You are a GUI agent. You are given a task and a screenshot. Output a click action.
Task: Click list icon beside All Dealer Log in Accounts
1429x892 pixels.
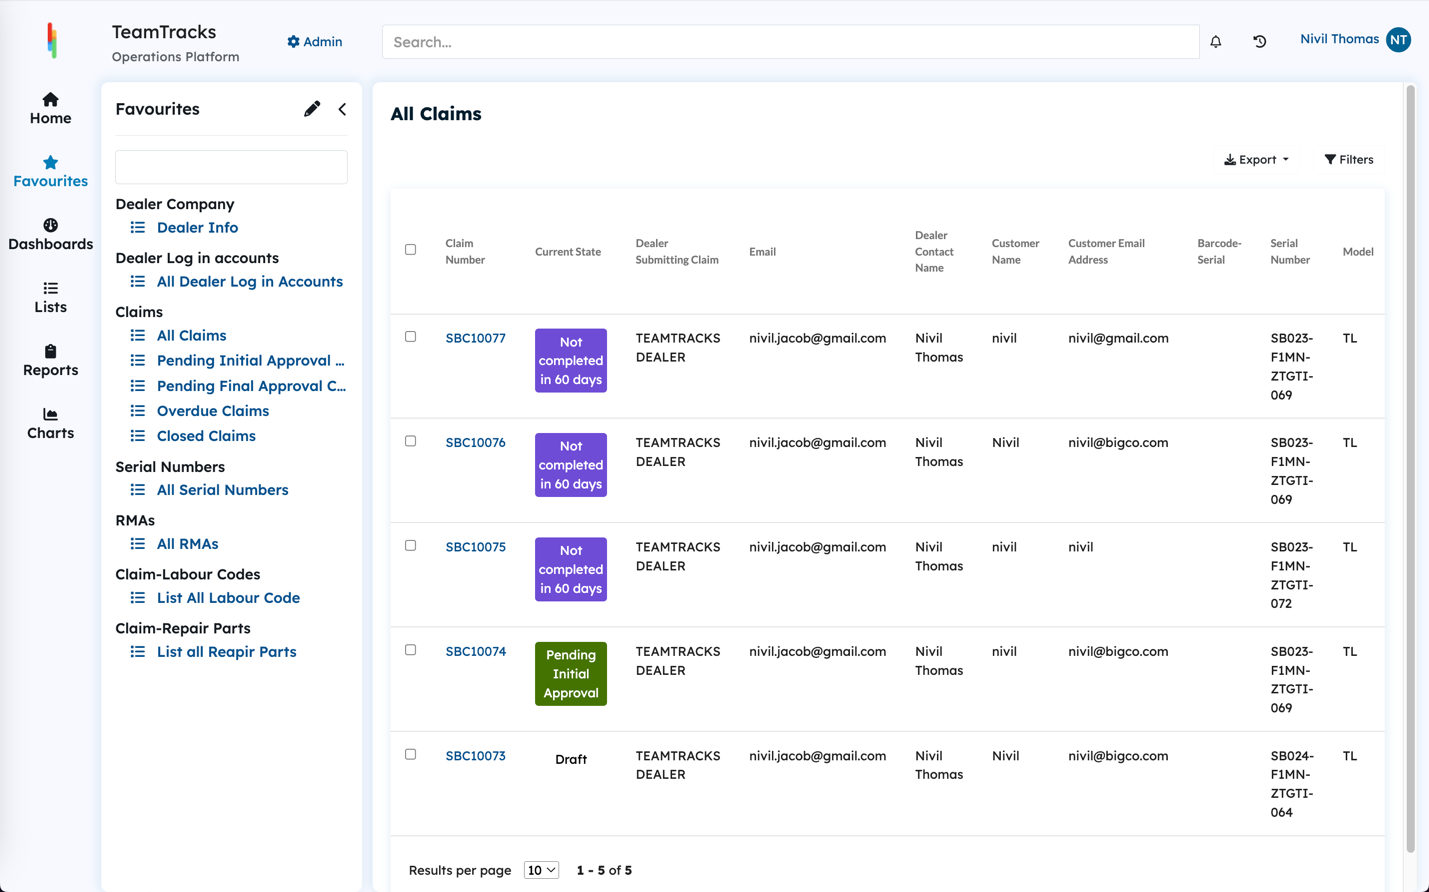[x=138, y=282]
